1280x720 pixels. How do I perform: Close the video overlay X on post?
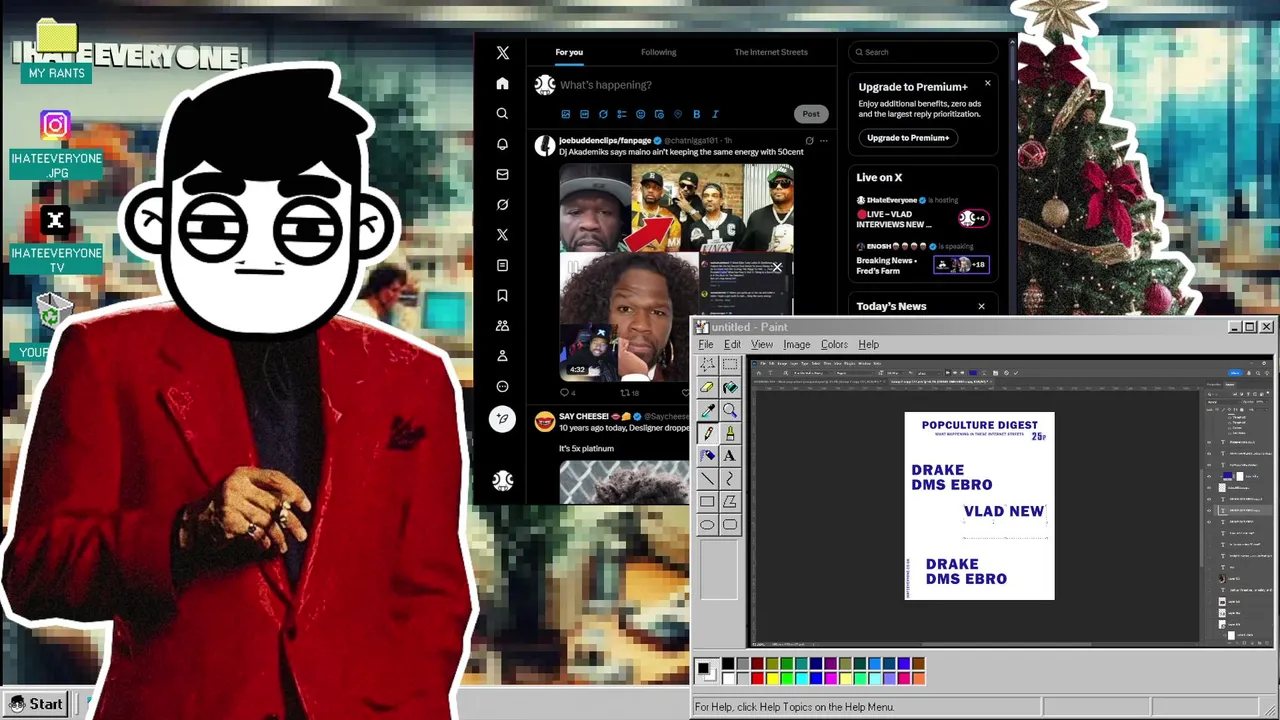777,267
